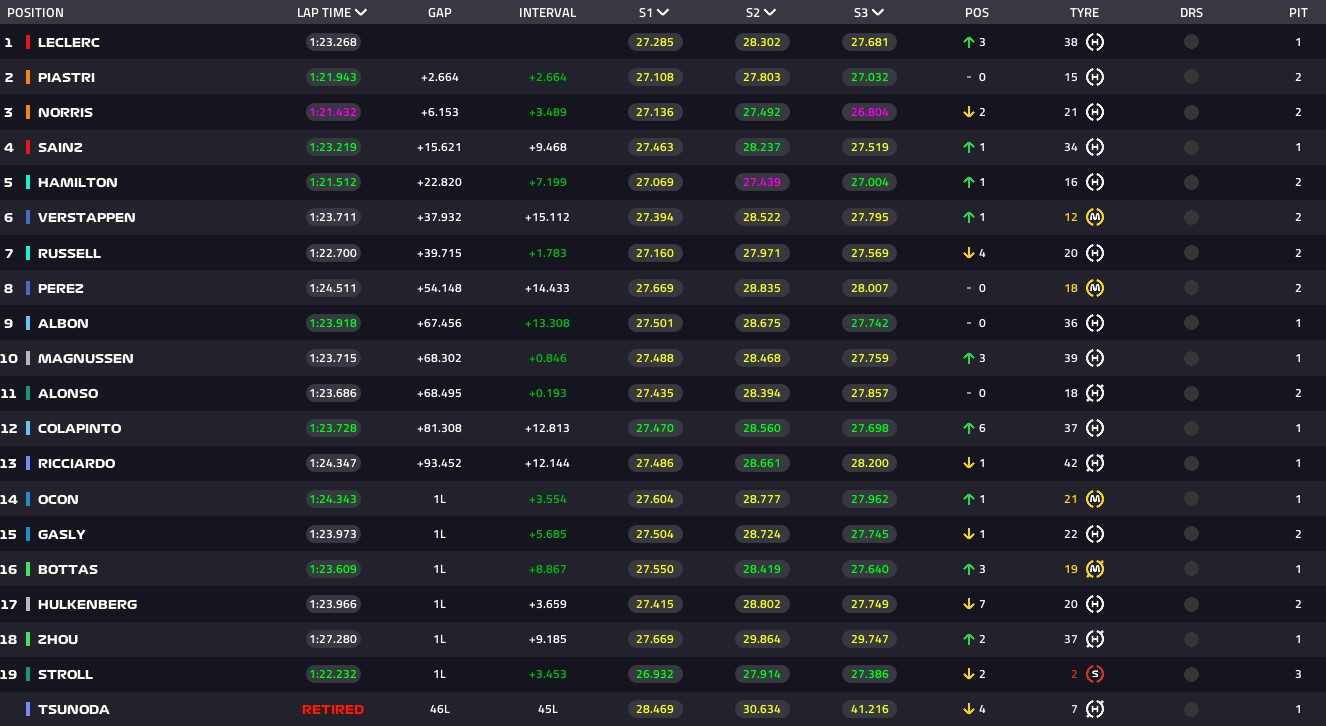This screenshot has width=1326, height=726.
Task: Click Leclerc's hard tyre icon
Action: pos(1095,42)
